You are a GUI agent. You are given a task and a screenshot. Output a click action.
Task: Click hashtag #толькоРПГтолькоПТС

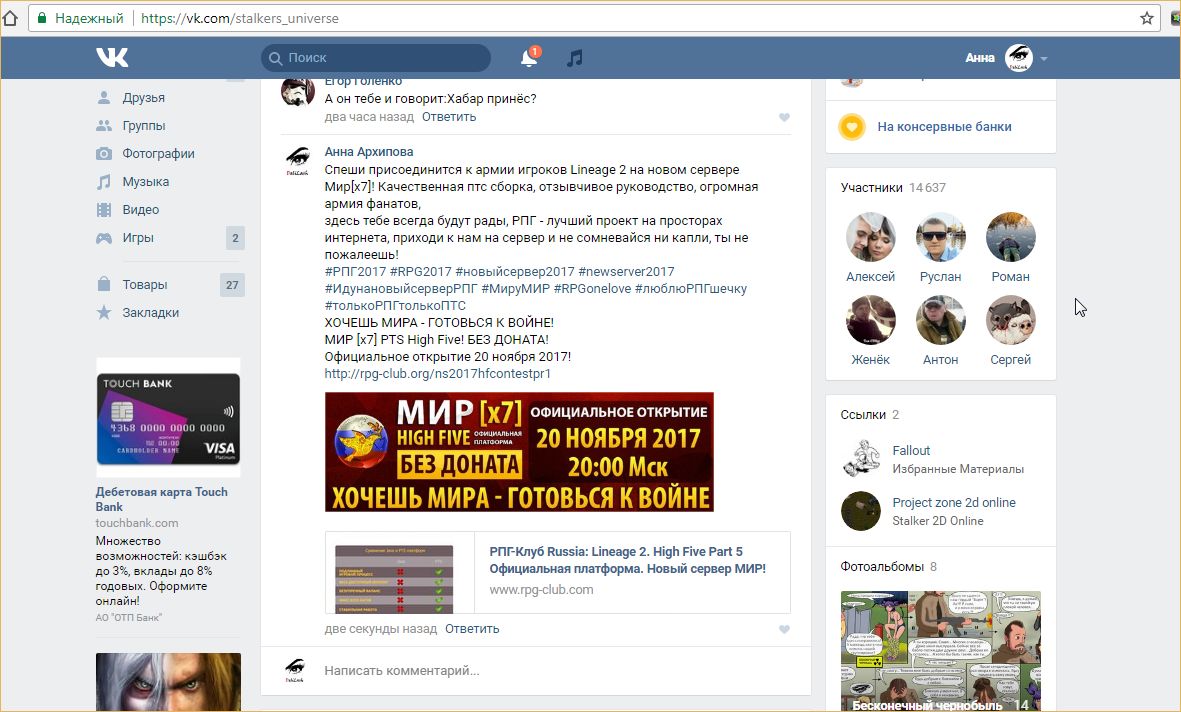395,306
